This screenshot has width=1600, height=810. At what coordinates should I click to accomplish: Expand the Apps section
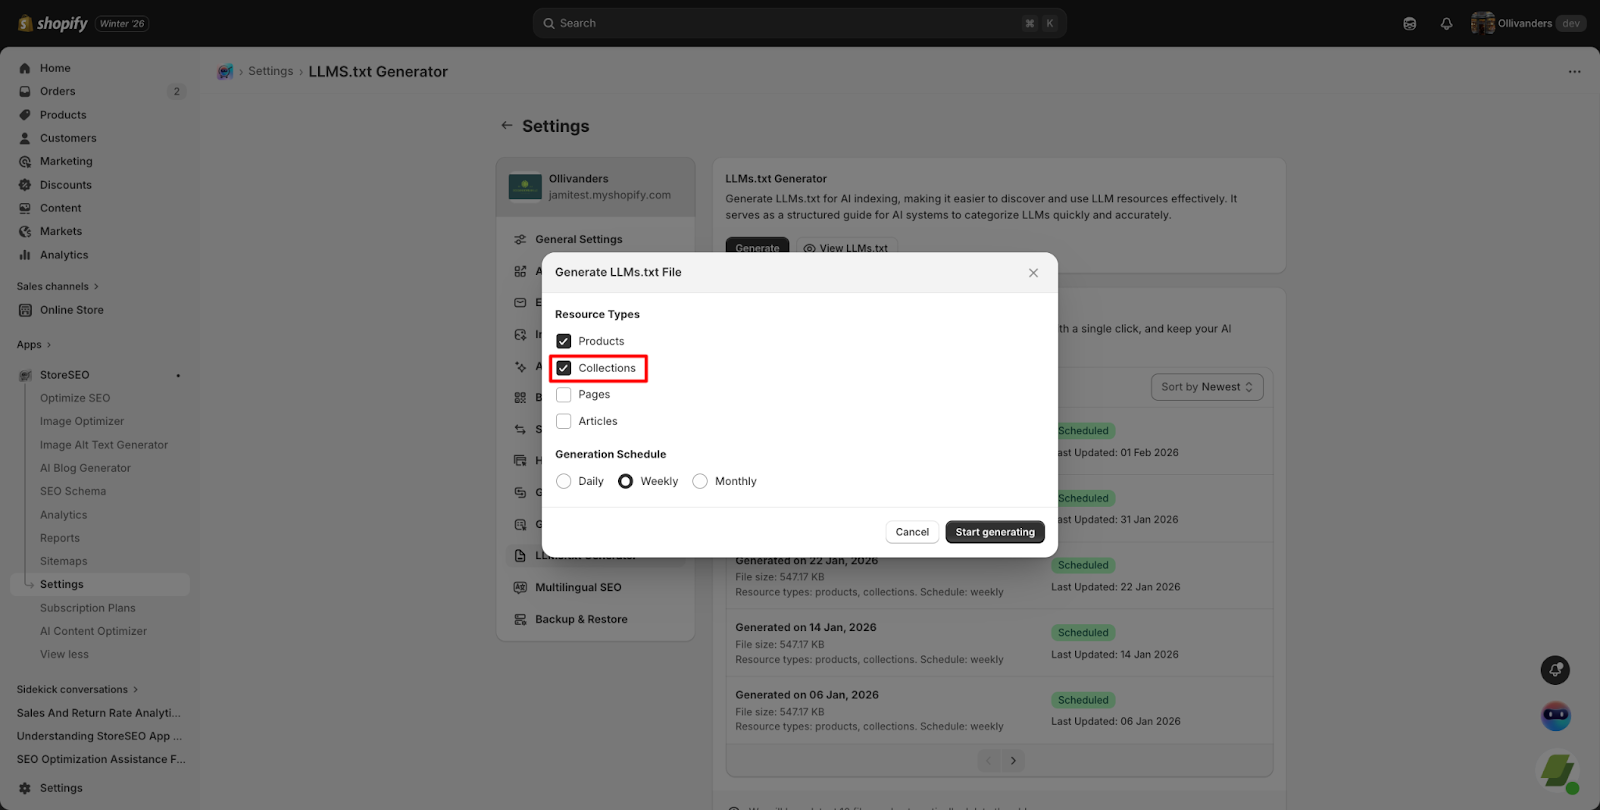click(x=34, y=345)
